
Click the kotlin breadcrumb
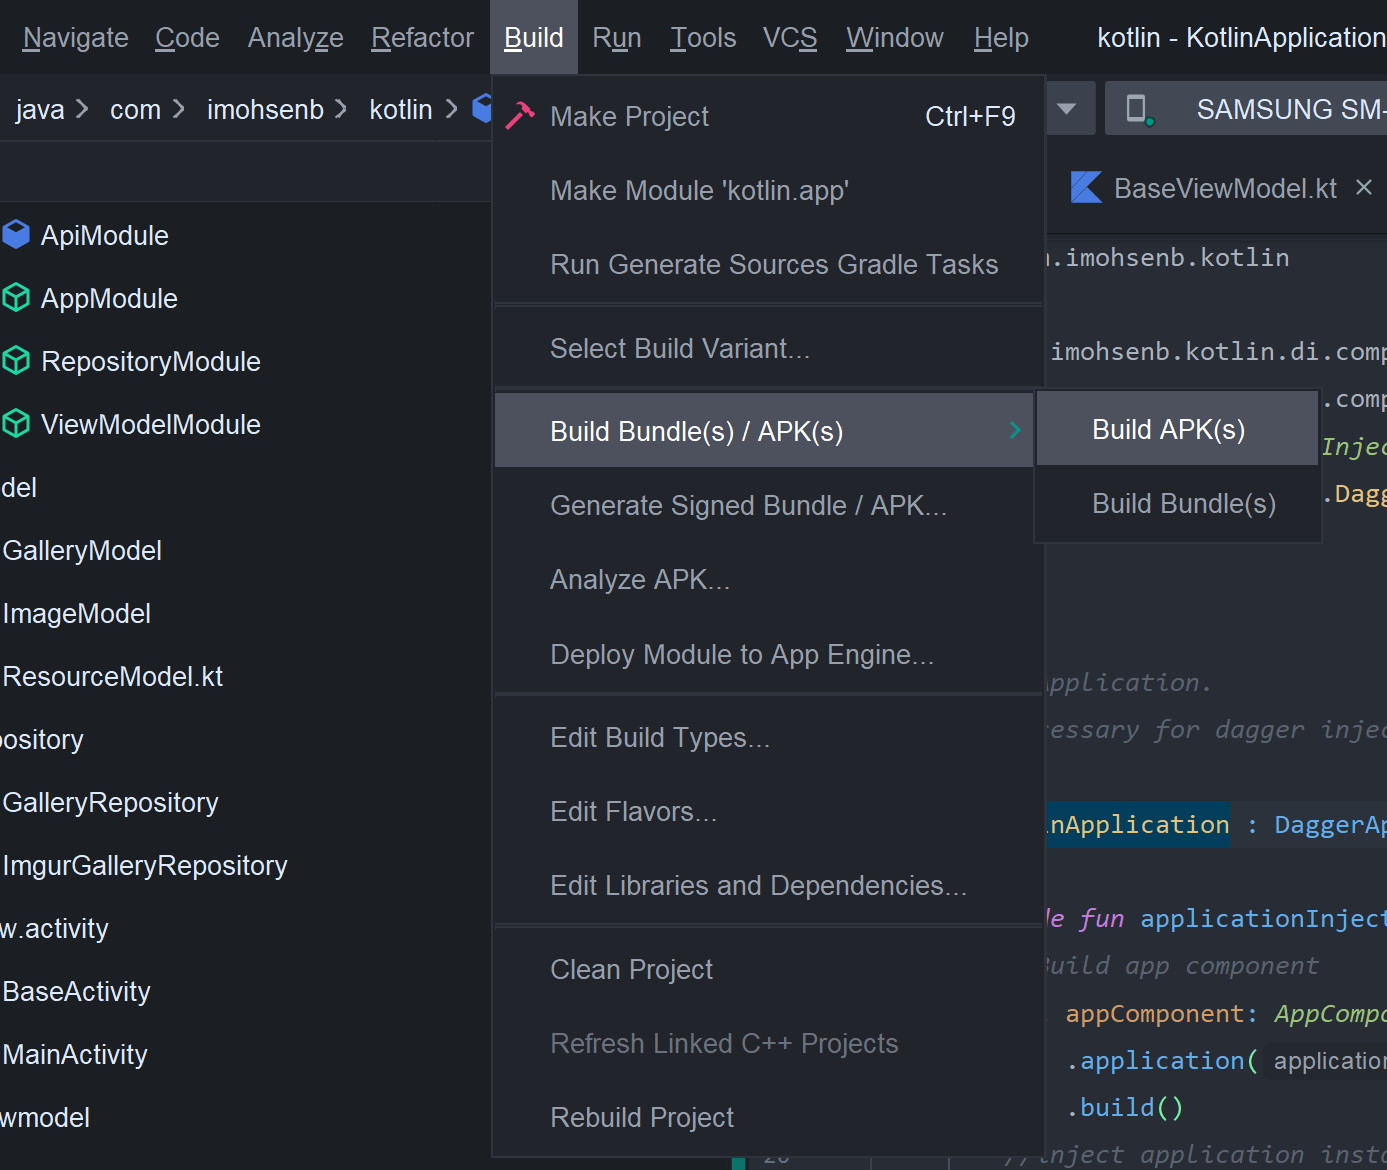400,109
